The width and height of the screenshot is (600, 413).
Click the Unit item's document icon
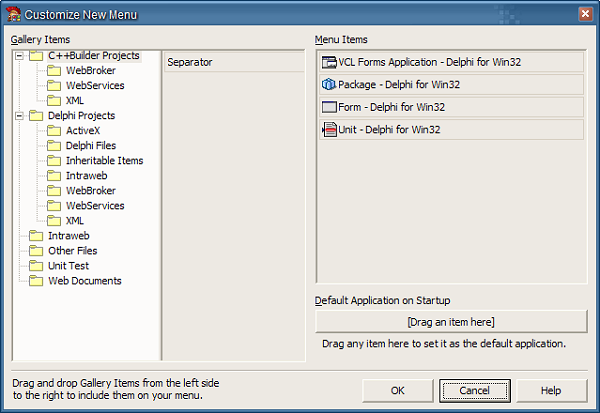pyautogui.click(x=329, y=130)
